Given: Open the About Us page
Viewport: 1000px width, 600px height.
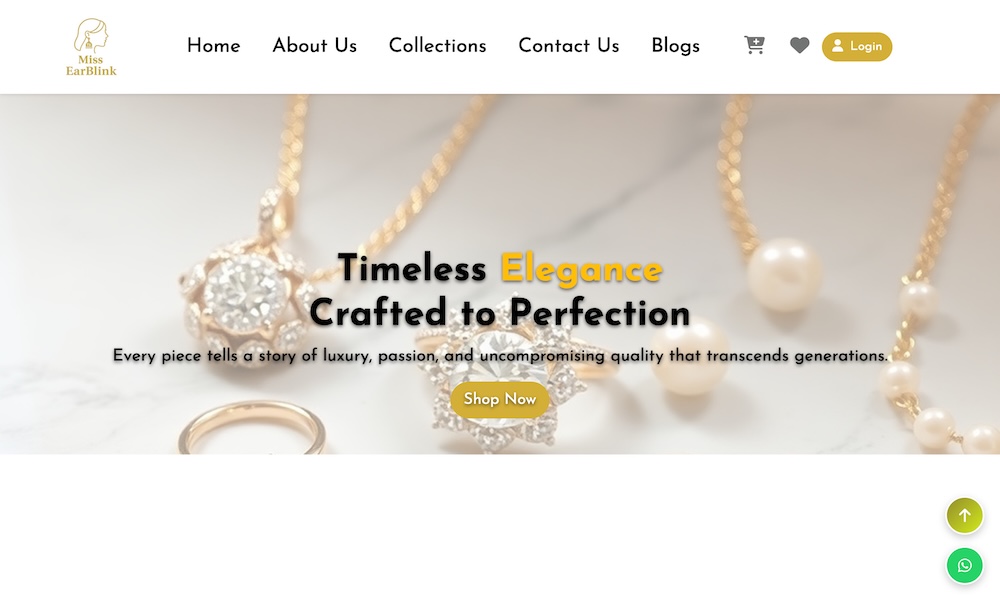Looking at the screenshot, I should pos(314,46).
